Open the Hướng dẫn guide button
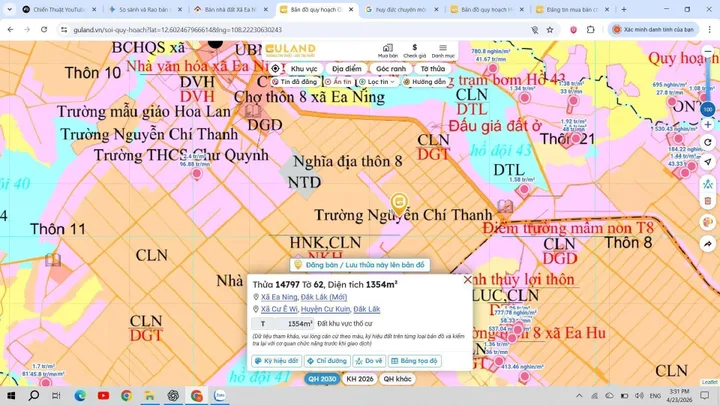 tap(424, 82)
